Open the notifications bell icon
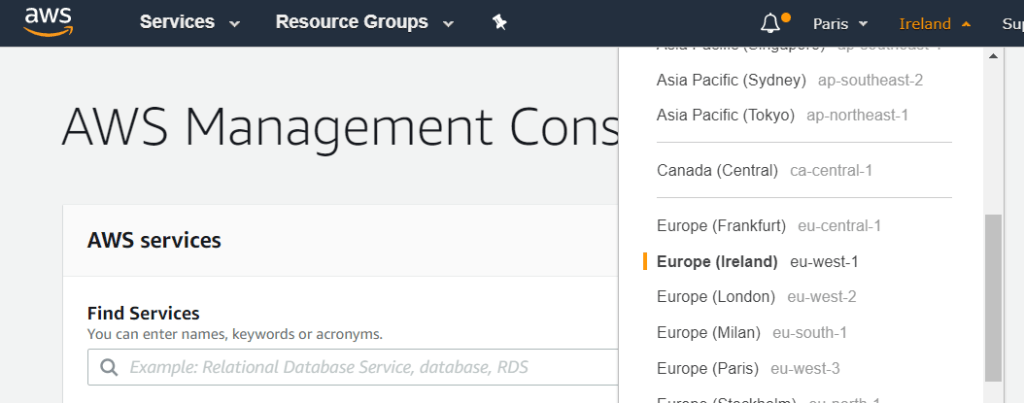 [770, 23]
